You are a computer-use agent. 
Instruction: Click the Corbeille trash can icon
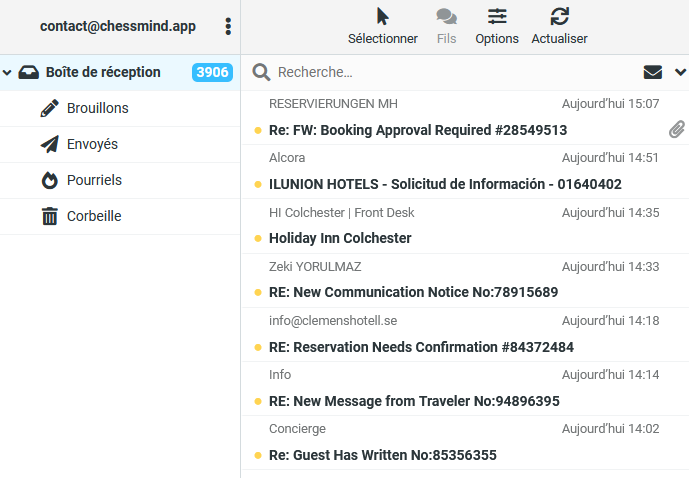(50, 216)
